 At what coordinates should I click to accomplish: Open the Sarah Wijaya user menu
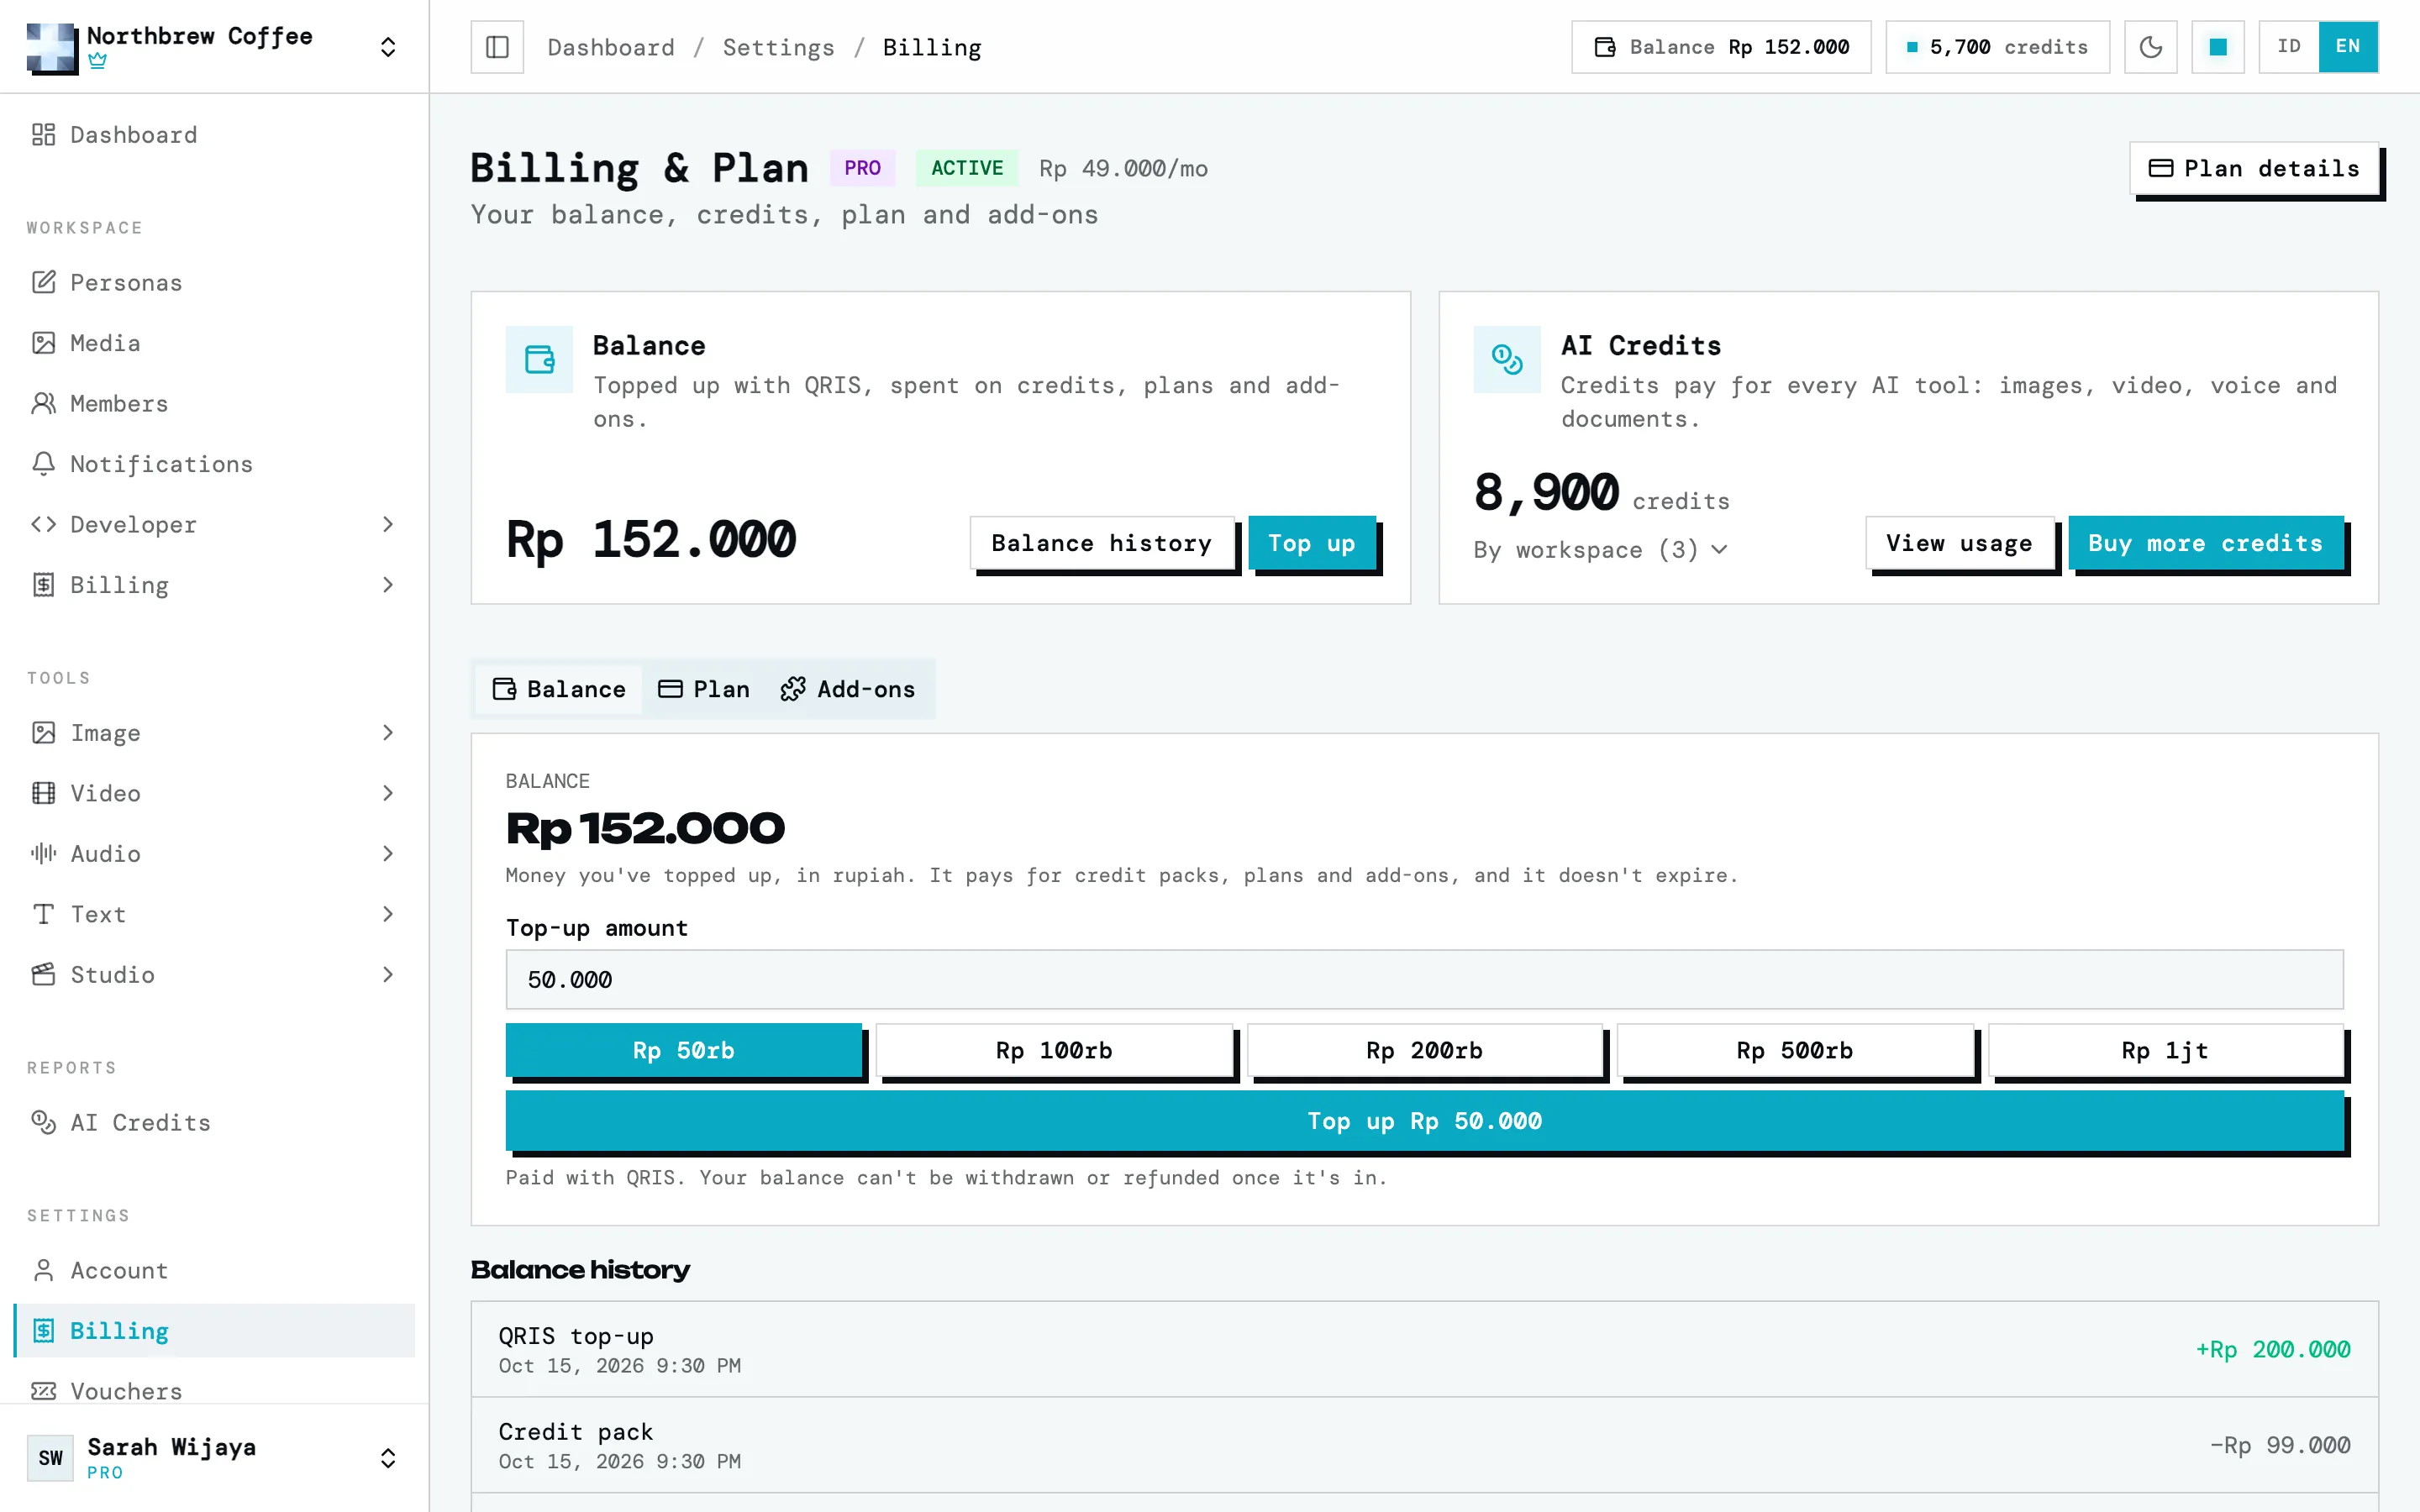[x=214, y=1458]
